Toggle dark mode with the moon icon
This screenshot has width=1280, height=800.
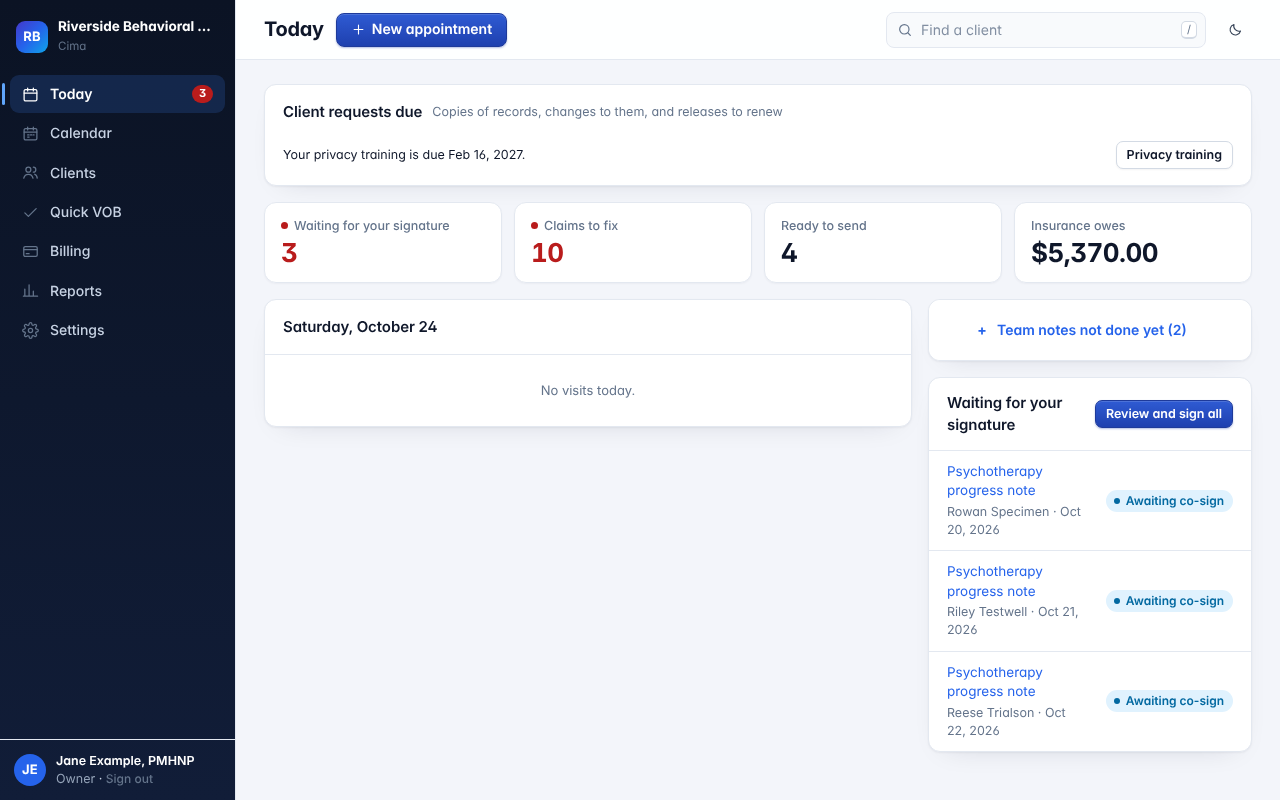(1235, 30)
